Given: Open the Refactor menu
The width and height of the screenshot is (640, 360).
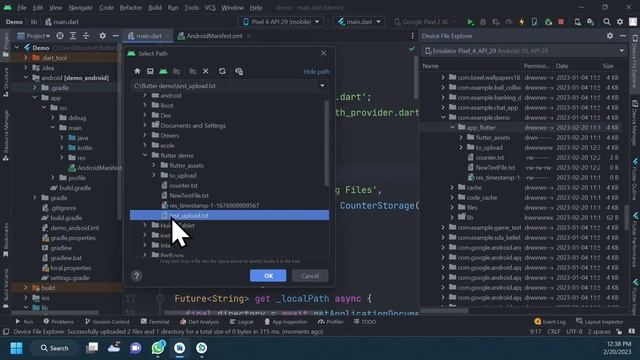Looking at the screenshot, I should pyautogui.click(x=131, y=8).
